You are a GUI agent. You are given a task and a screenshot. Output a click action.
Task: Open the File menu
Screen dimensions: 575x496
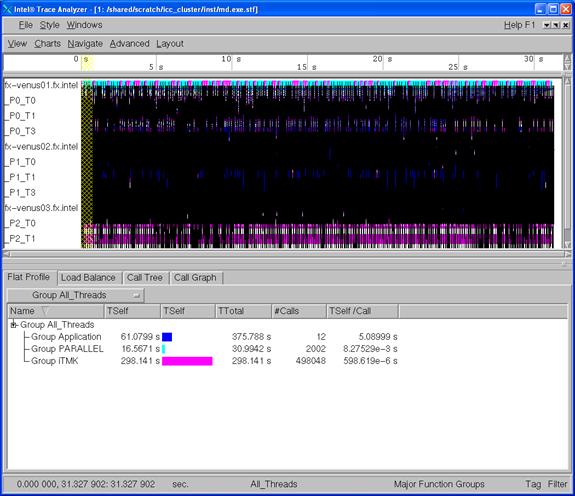point(26,25)
